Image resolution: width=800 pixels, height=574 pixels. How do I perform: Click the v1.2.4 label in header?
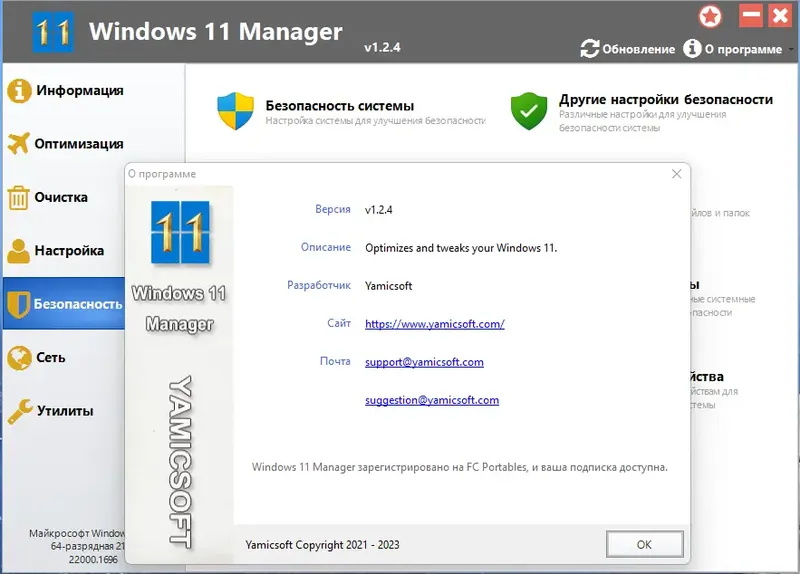tap(382, 47)
